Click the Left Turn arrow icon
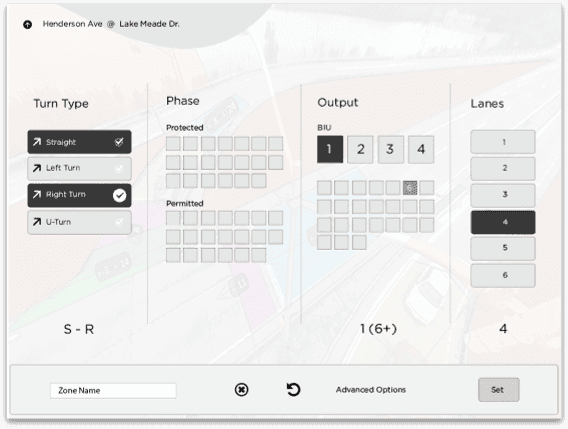 point(37,168)
